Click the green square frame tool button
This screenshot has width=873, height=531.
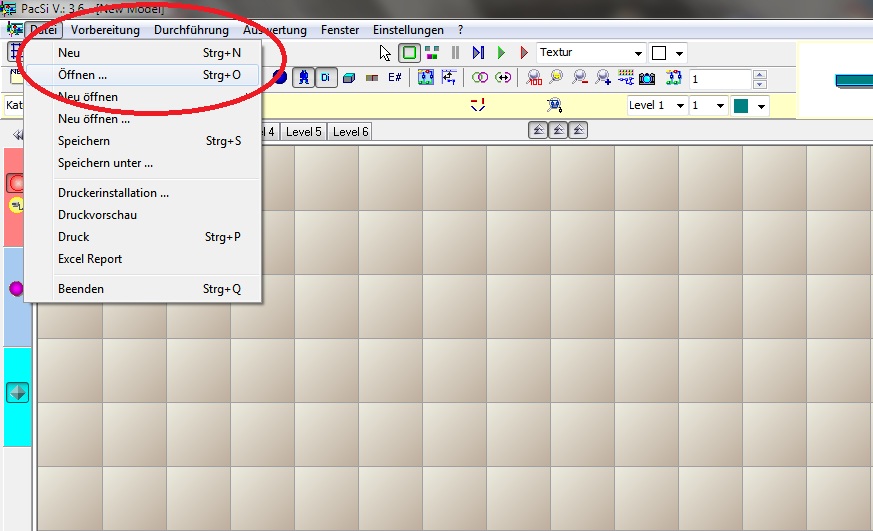(x=409, y=53)
